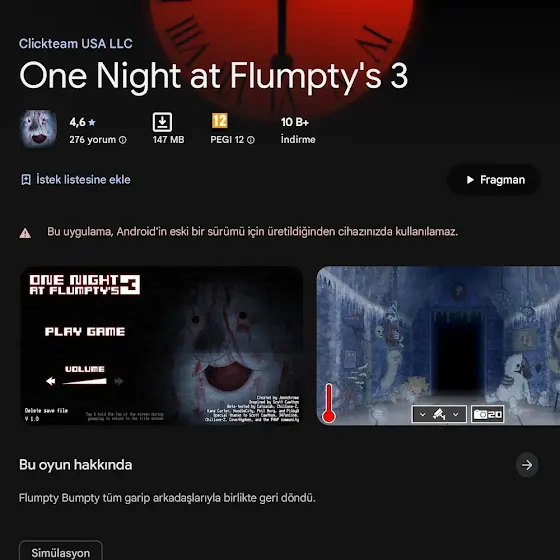Click the download size icon above 147 MB

point(162,122)
